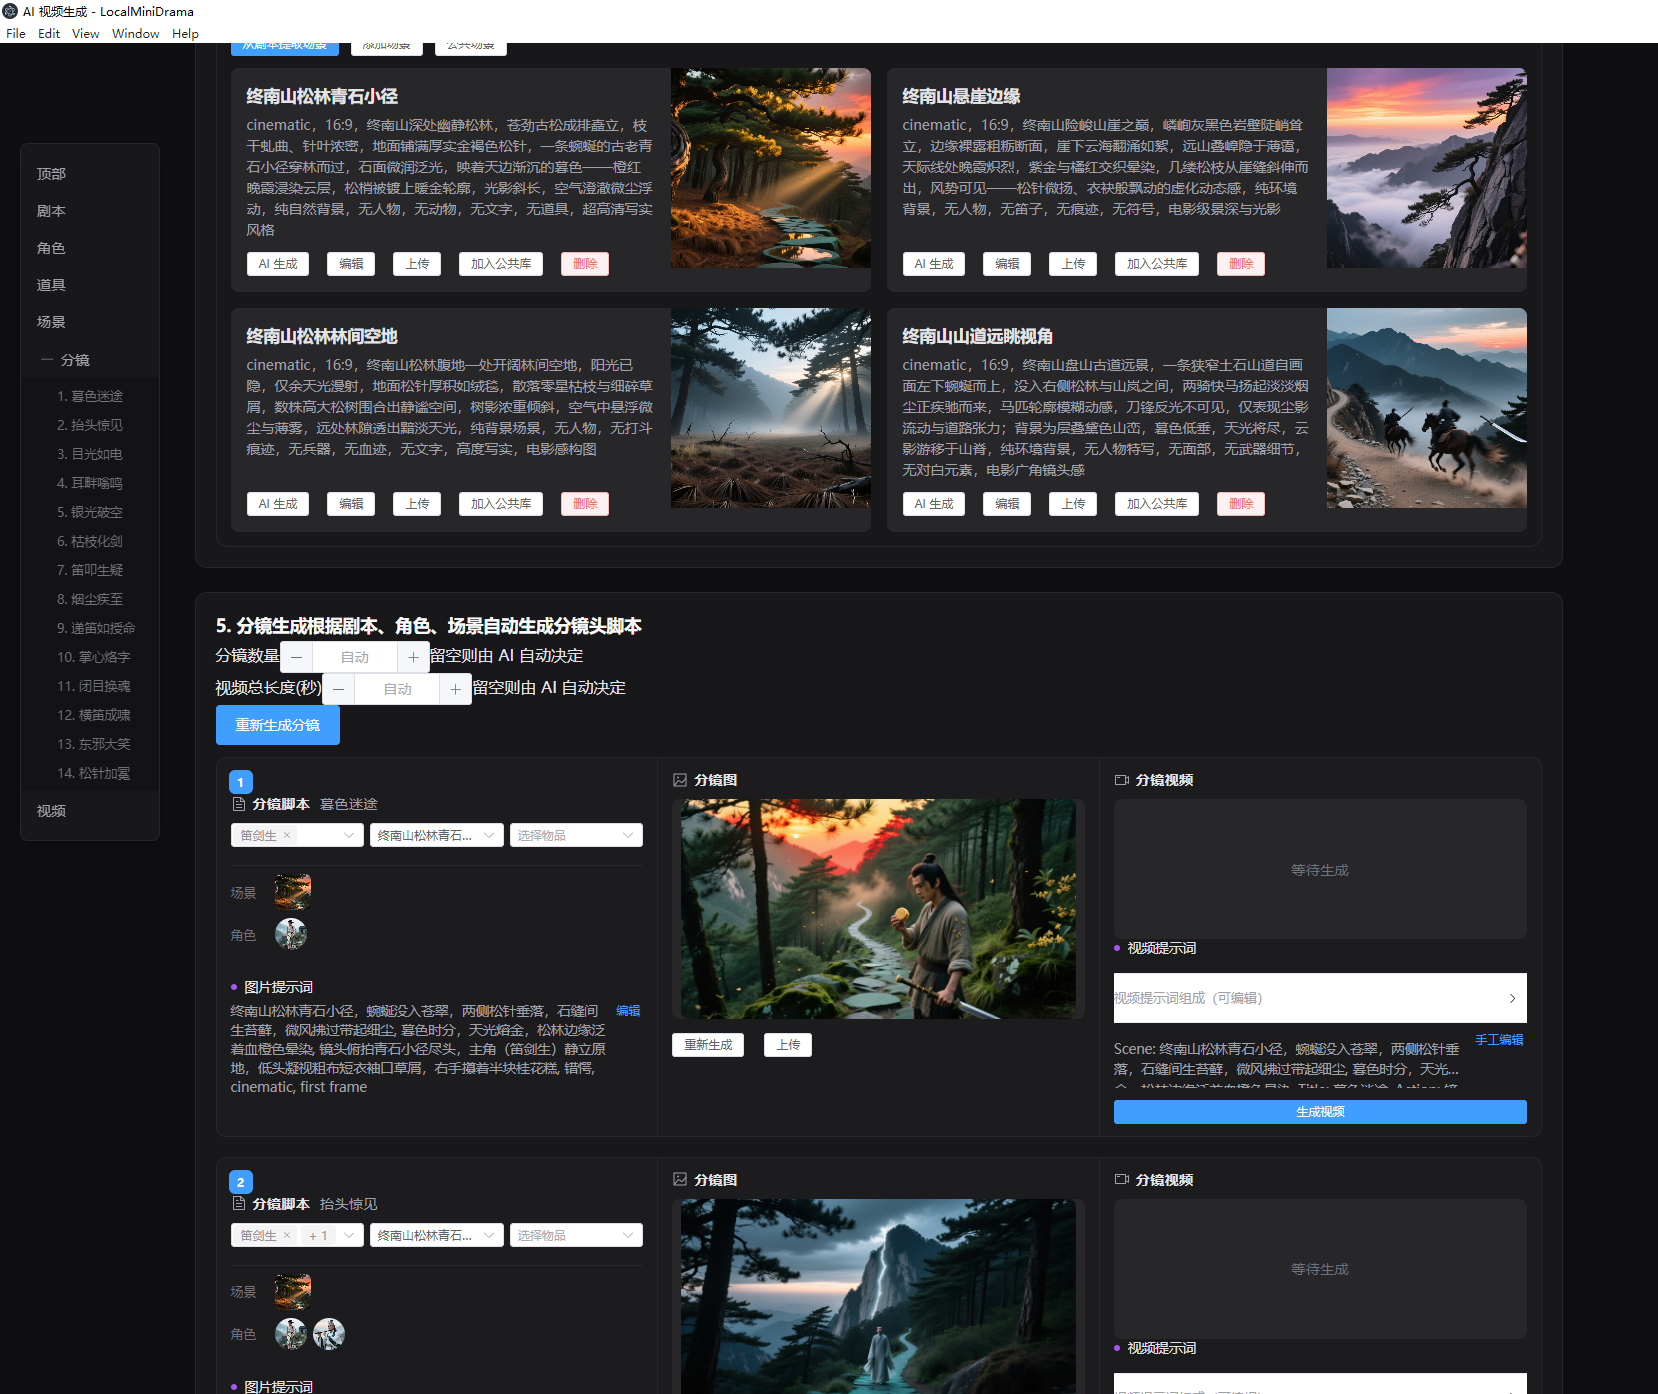This screenshot has height=1394, width=1658.
Task: Click 编辑 for 终南山松林青石小径 scene
Action: click(351, 264)
